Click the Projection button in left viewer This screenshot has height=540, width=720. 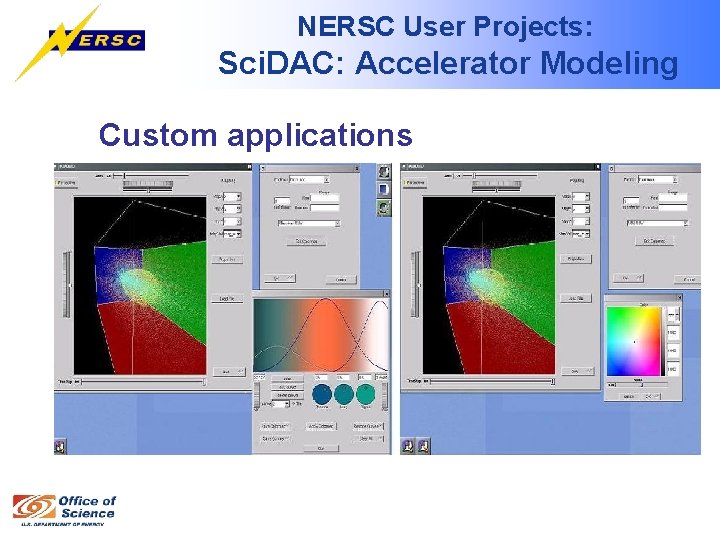(227, 259)
